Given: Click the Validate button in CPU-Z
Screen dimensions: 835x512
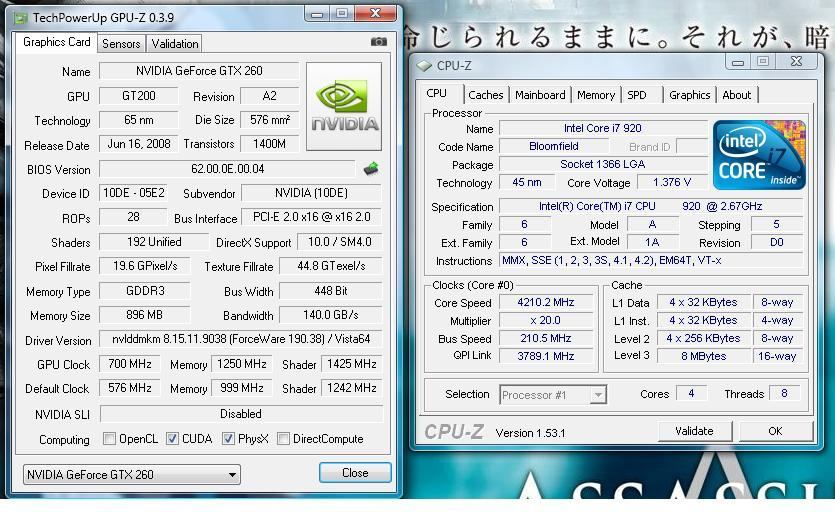Looking at the screenshot, I should 694,431.
